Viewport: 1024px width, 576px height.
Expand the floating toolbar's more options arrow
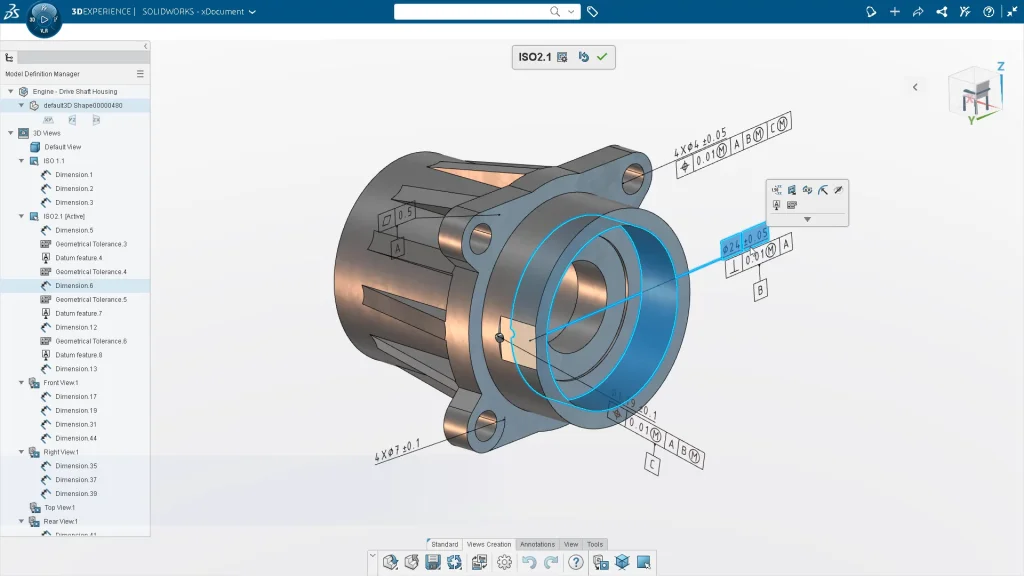(x=807, y=218)
